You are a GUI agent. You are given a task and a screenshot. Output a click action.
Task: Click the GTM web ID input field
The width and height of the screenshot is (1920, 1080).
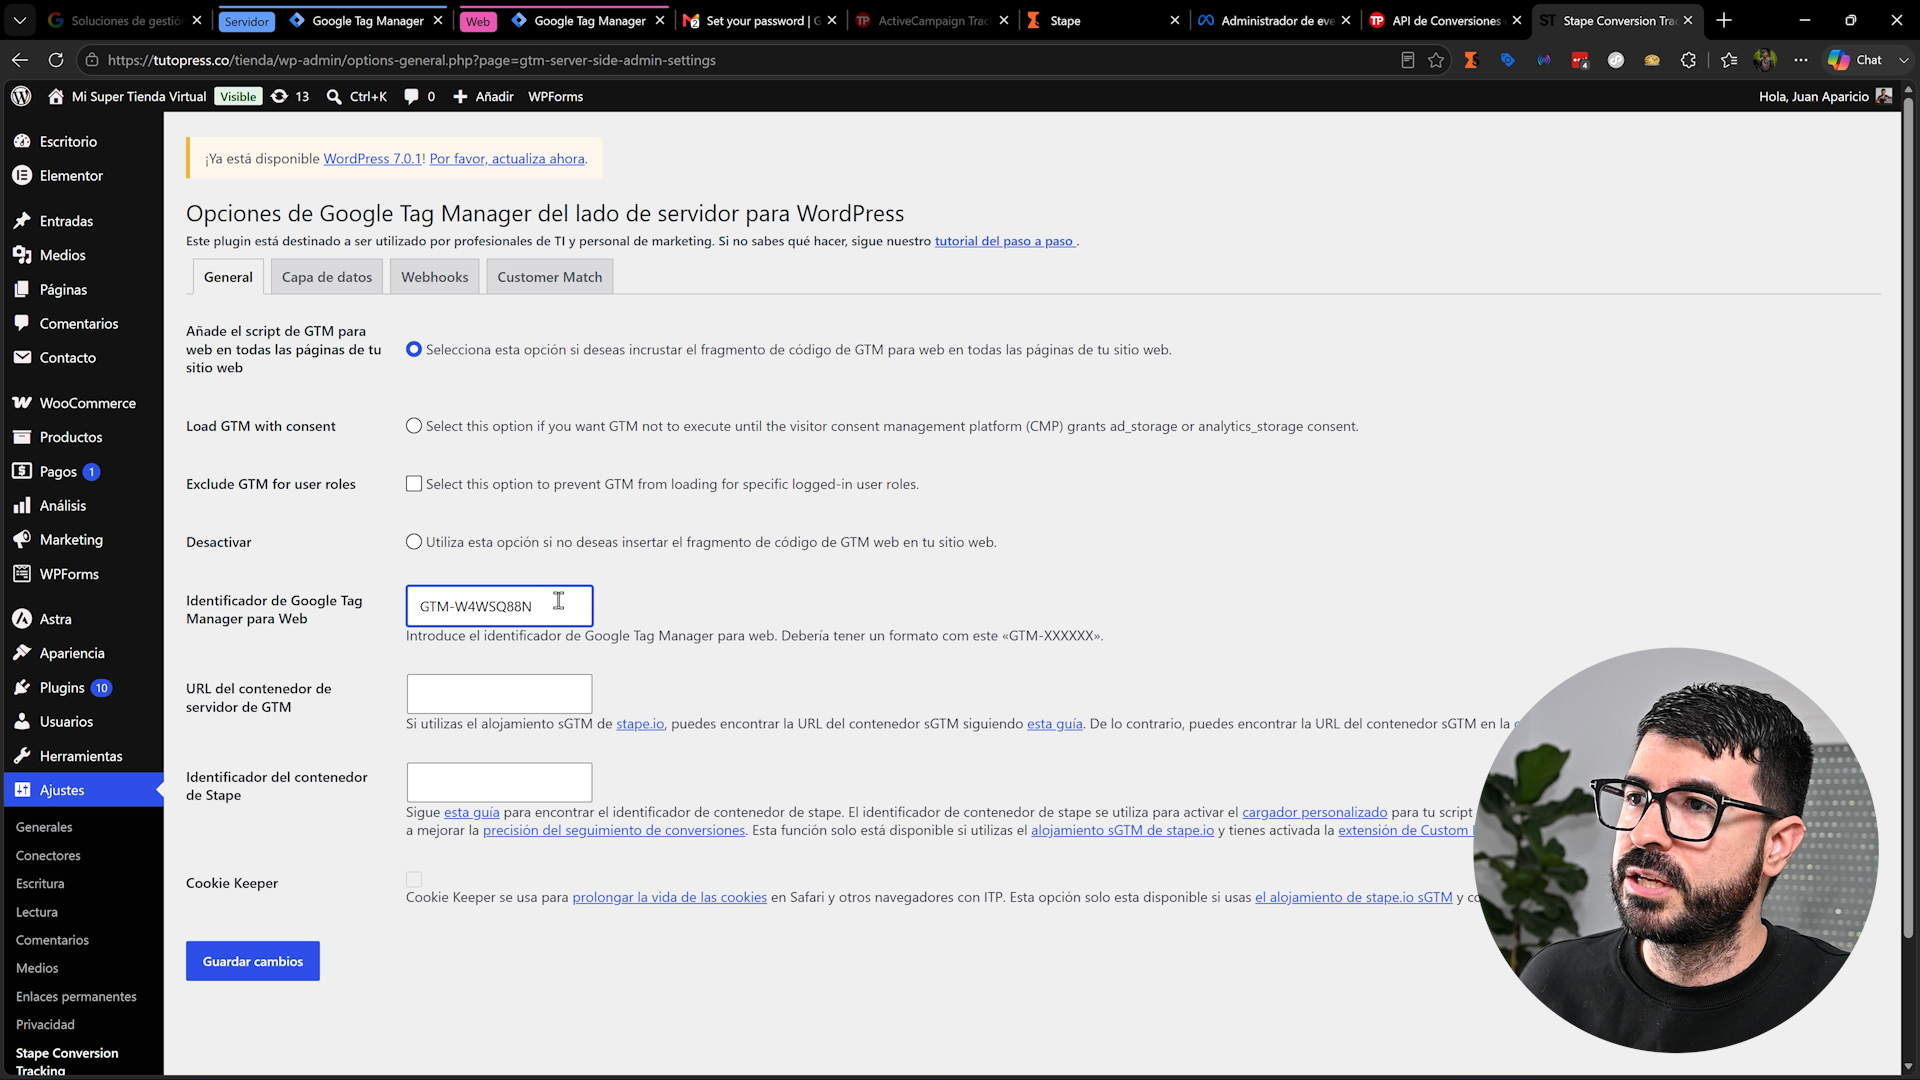pos(499,606)
